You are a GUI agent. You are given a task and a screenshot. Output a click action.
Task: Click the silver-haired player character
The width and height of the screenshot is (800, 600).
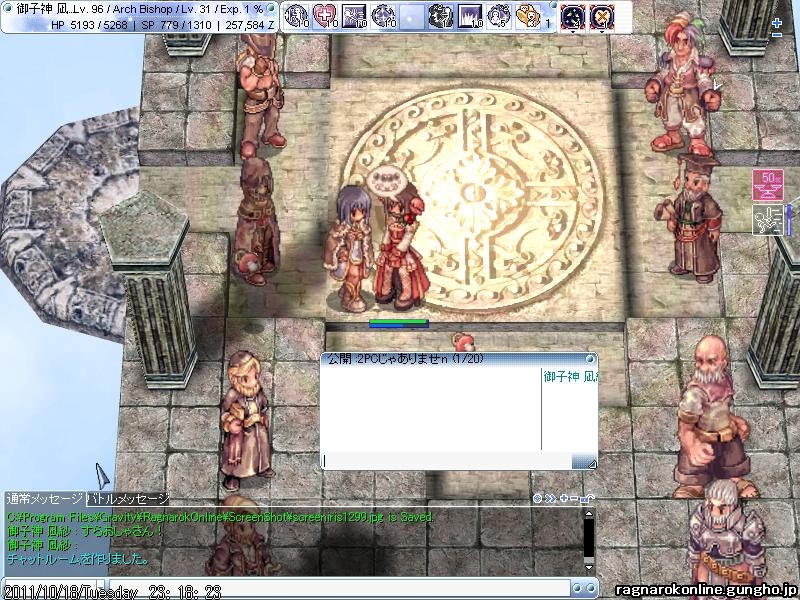[351, 249]
